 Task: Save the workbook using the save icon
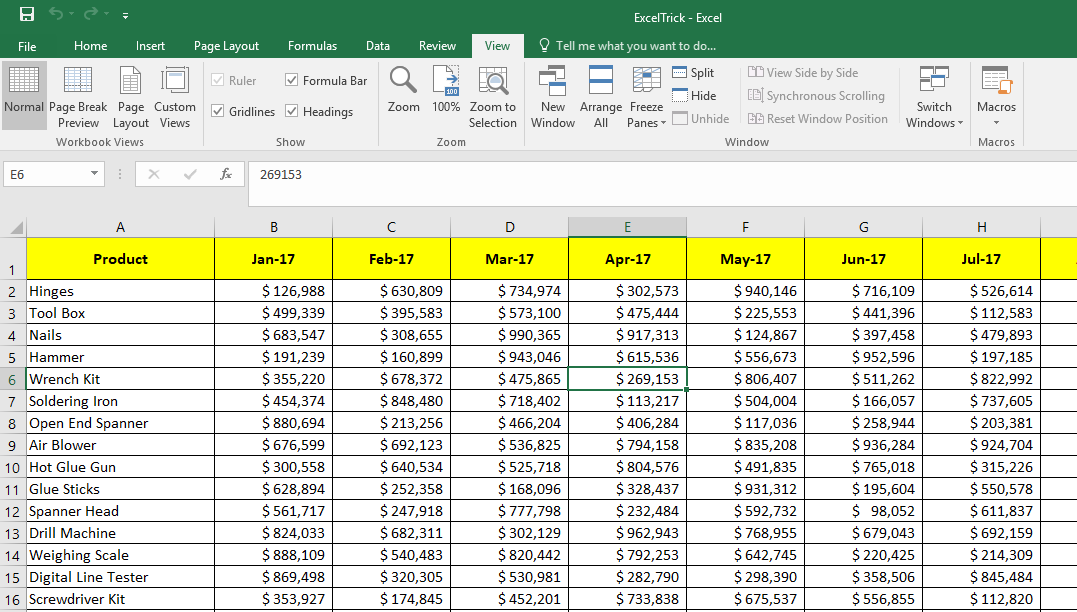click(27, 15)
